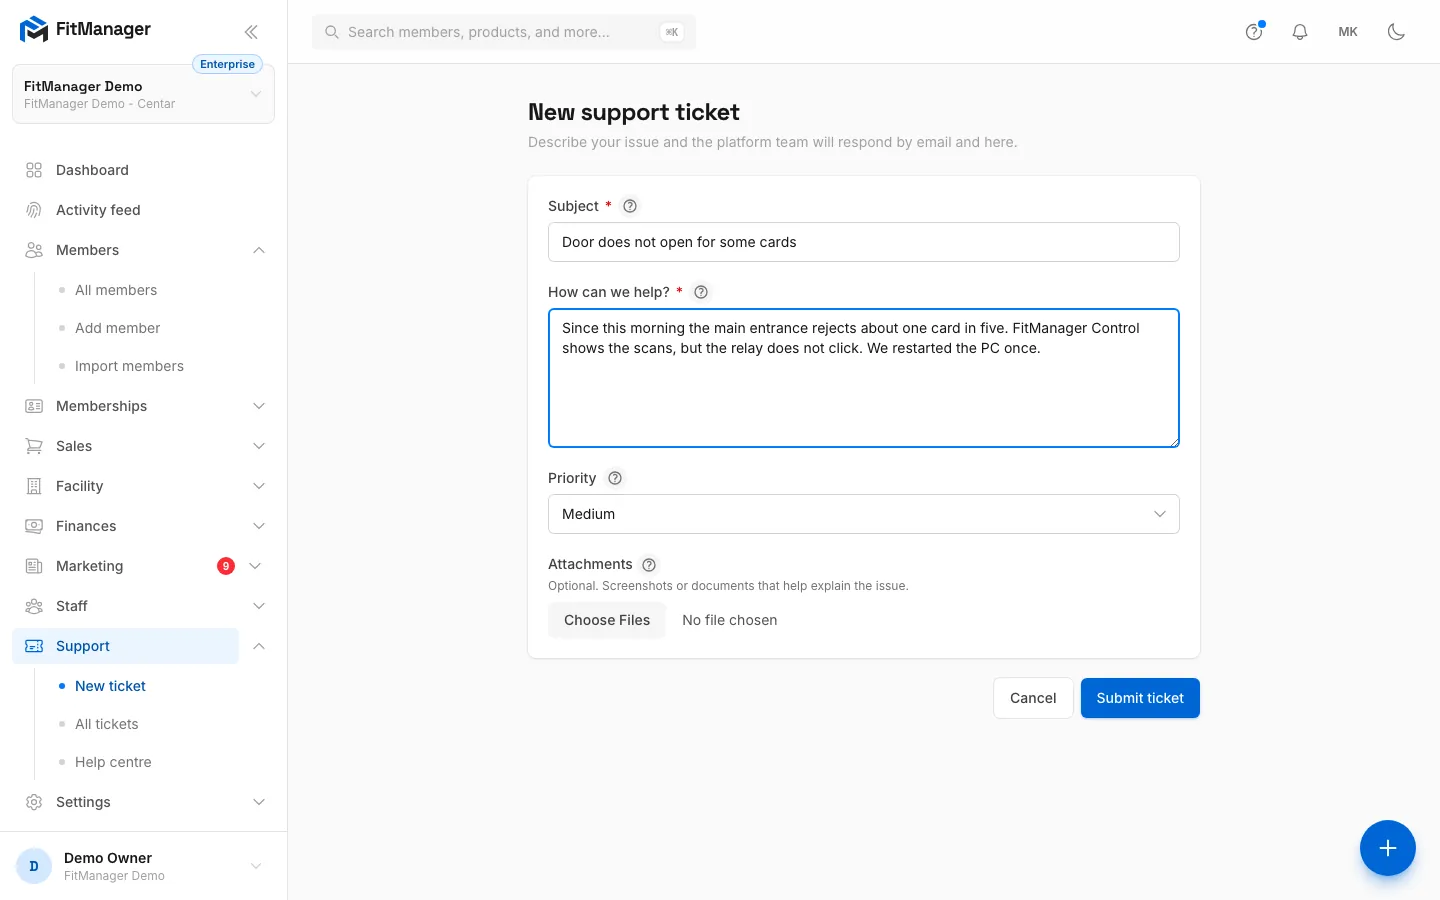This screenshot has width=1440, height=900.
Task: Expand the Finances section
Action: point(259,526)
